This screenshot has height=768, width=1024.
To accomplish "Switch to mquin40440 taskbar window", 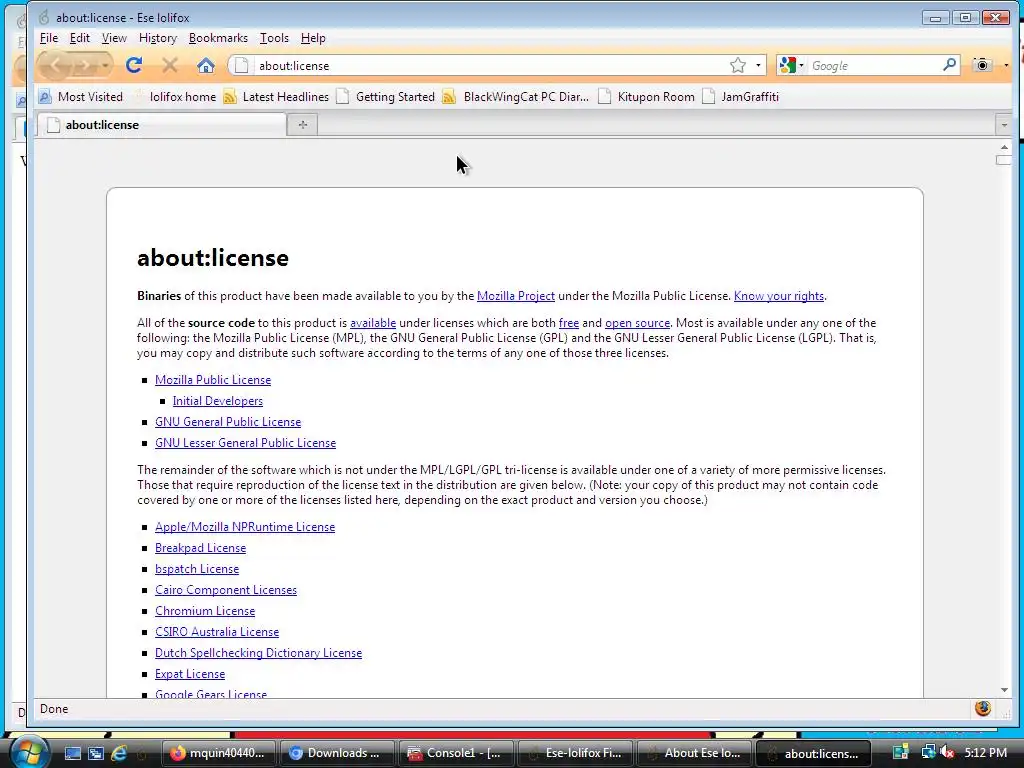I will pyautogui.click(x=218, y=753).
